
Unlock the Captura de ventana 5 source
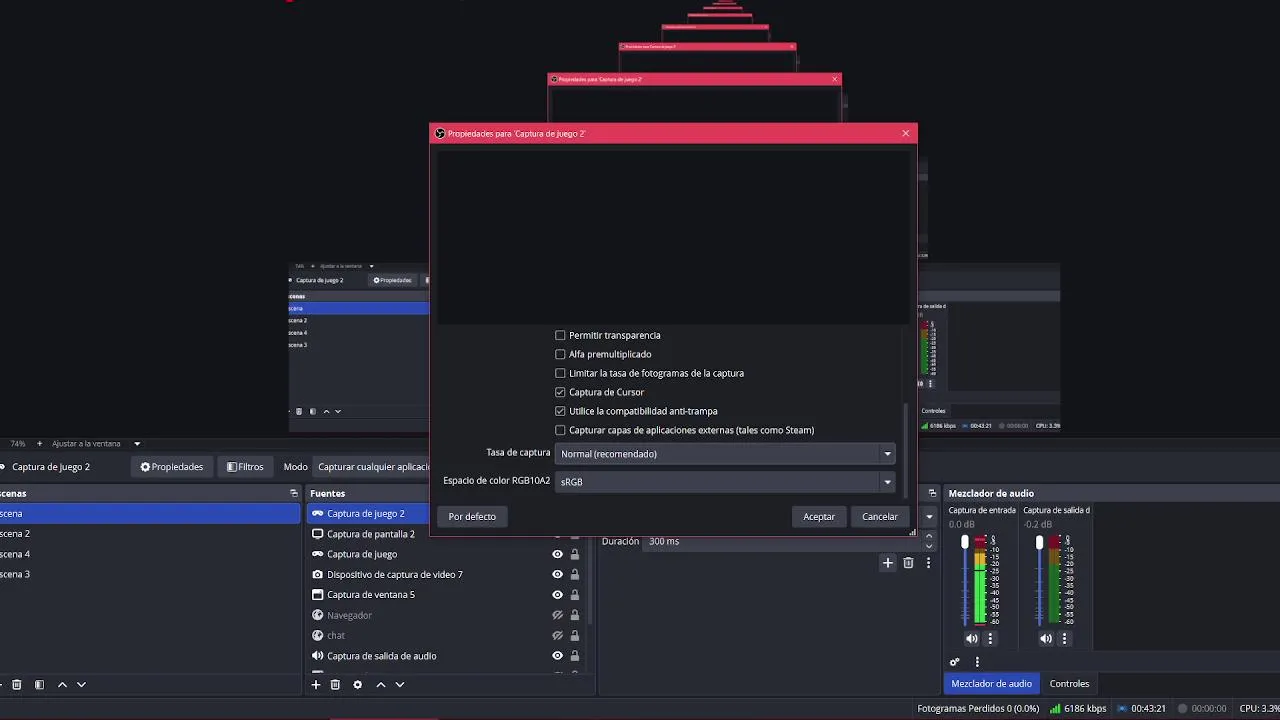pyautogui.click(x=575, y=595)
